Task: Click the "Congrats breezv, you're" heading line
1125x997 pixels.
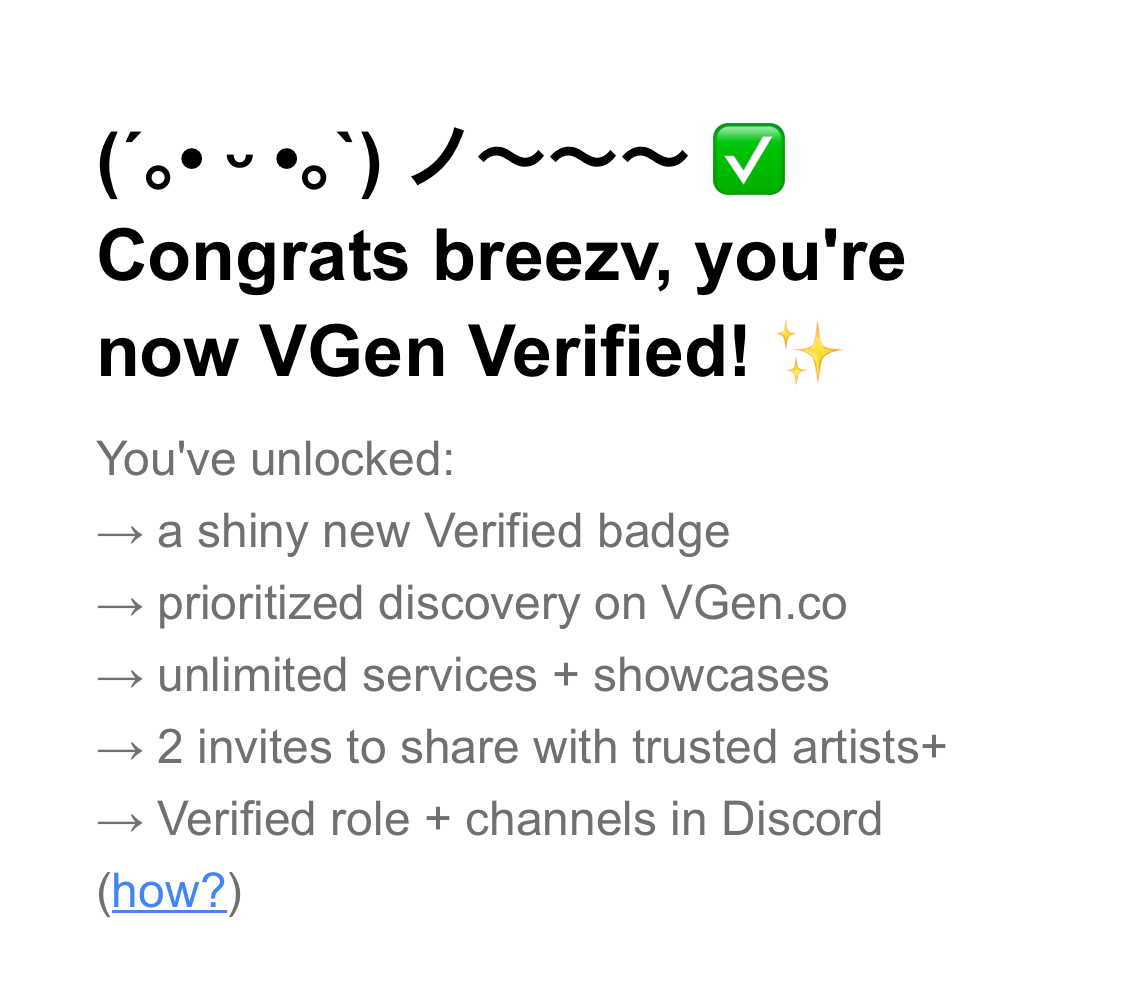Action: (x=501, y=256)
